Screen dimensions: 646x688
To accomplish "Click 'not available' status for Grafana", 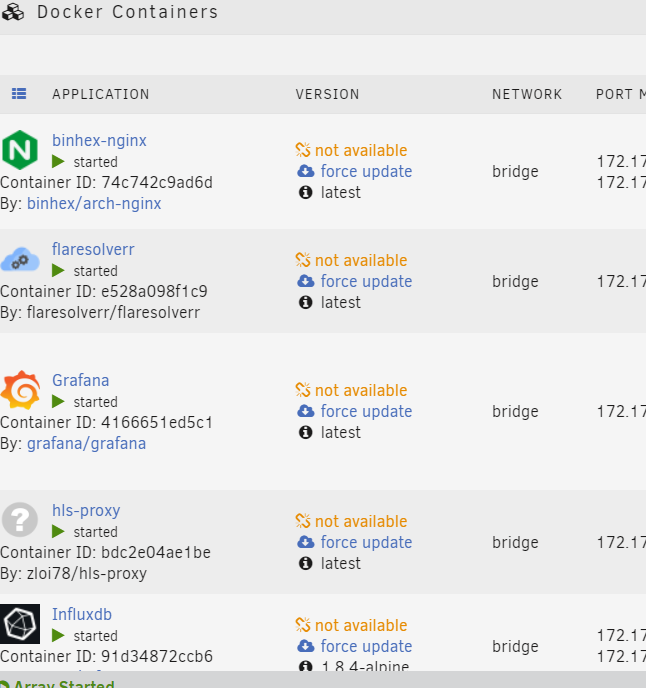I will point(361,390).
